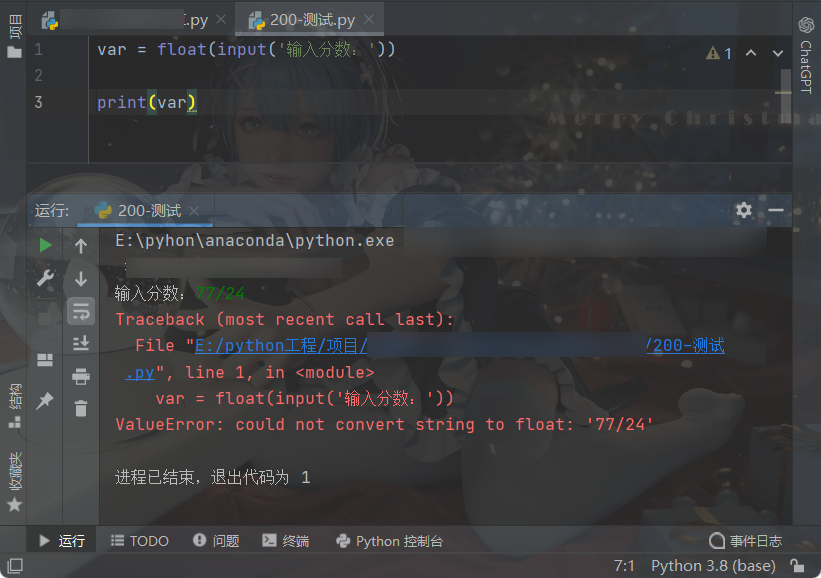821x578 pixels.
Task: Go to next highlighted error chevron
Action: pyautogui.click(x=778, y=53)
